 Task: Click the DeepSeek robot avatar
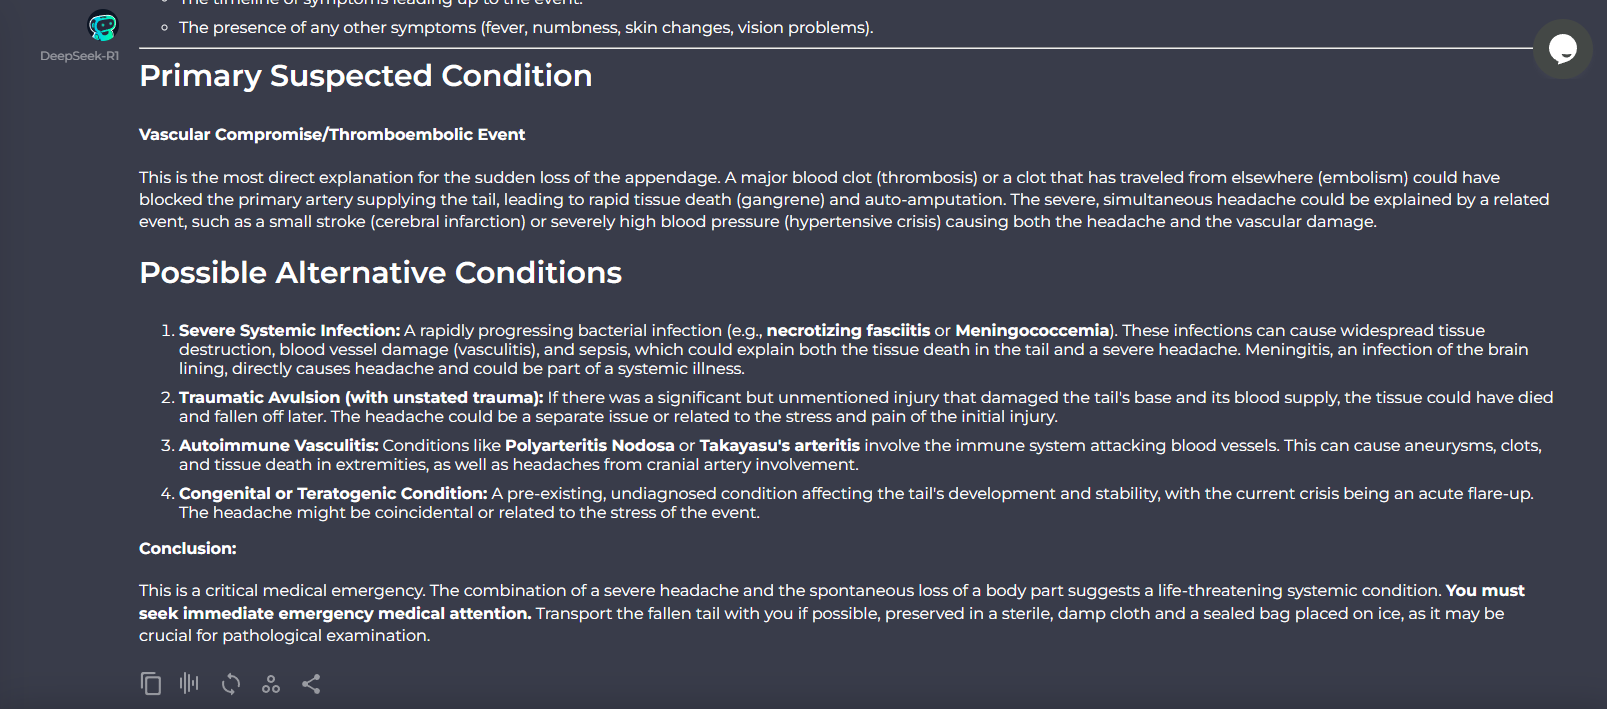tap(102, 25)
